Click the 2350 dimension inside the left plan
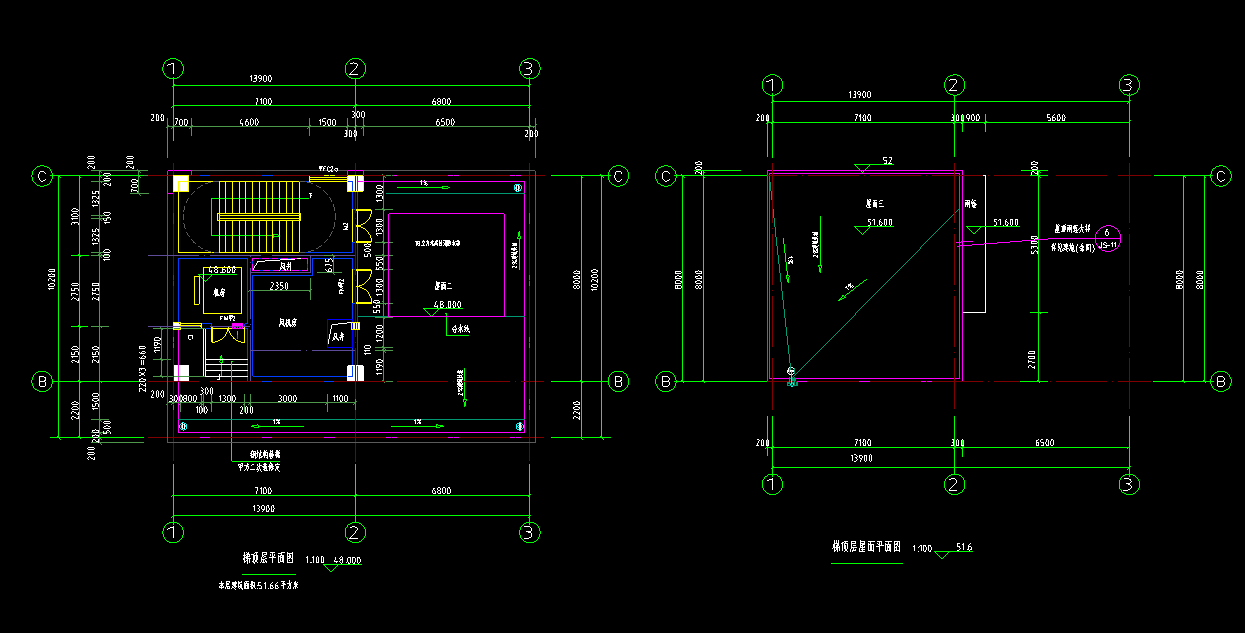Screen dimensions: 1245x633 pyautogui.click(x=279, y=286)
